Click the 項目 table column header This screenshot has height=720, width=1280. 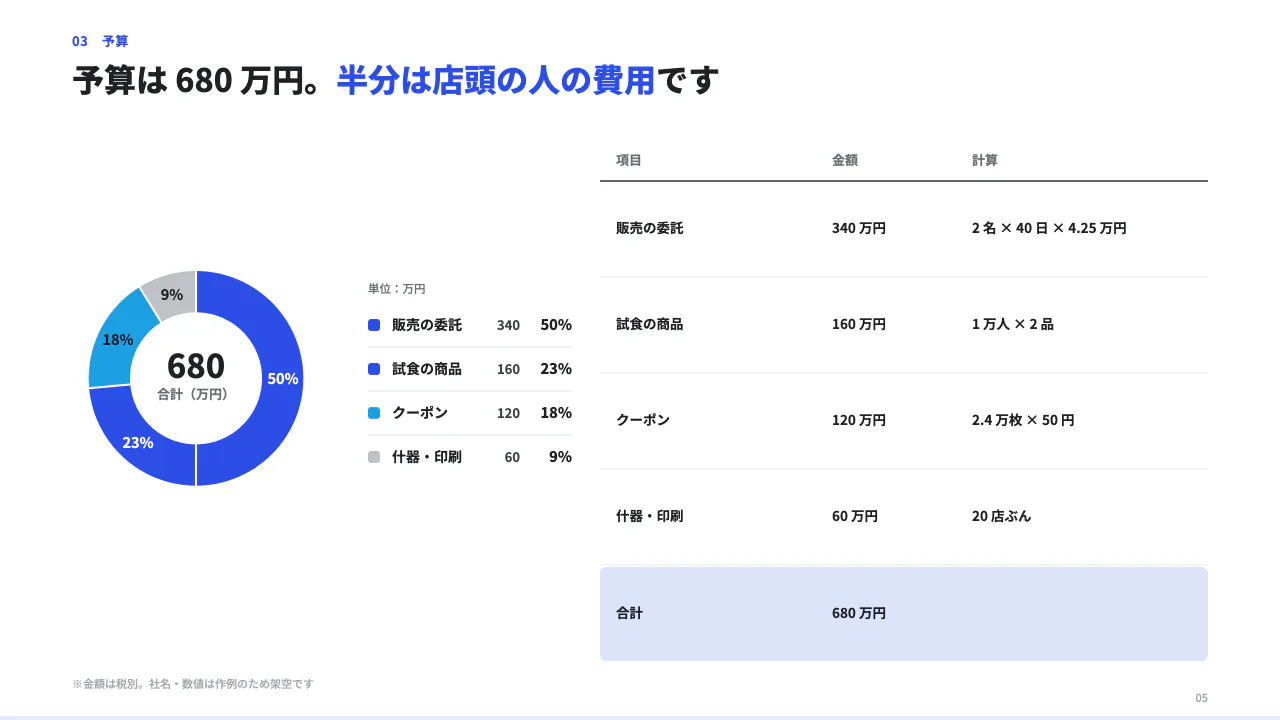tap(629, 160)
